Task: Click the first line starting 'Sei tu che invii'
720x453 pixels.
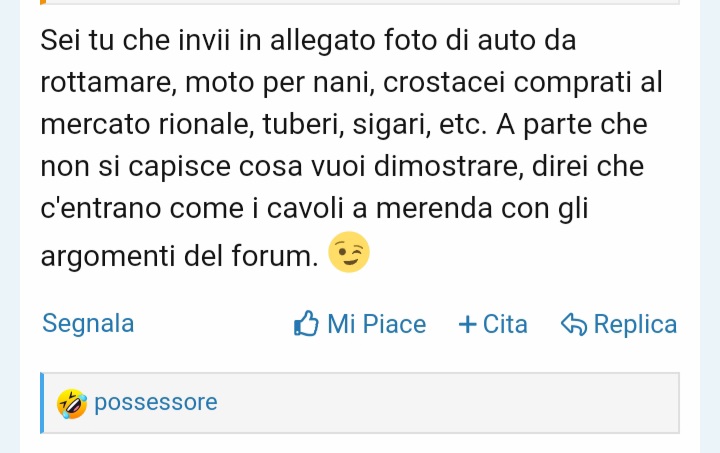Action: click(x=308, y=40)
